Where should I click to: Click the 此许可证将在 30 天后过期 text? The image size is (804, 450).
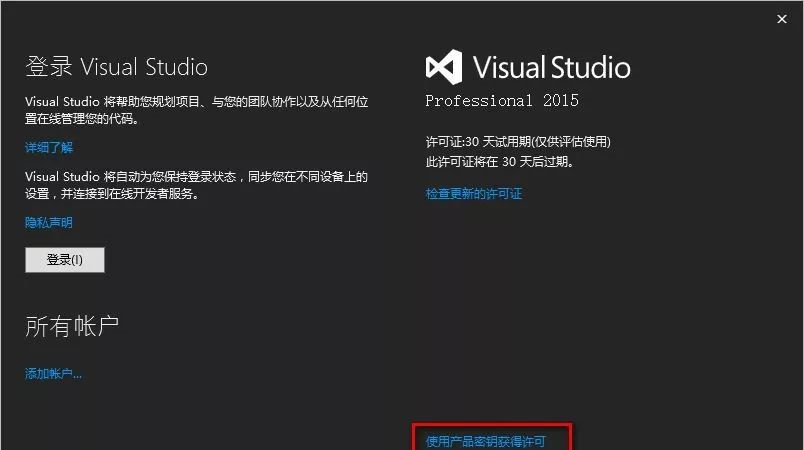pyautogui.click(x=499, y=162)
